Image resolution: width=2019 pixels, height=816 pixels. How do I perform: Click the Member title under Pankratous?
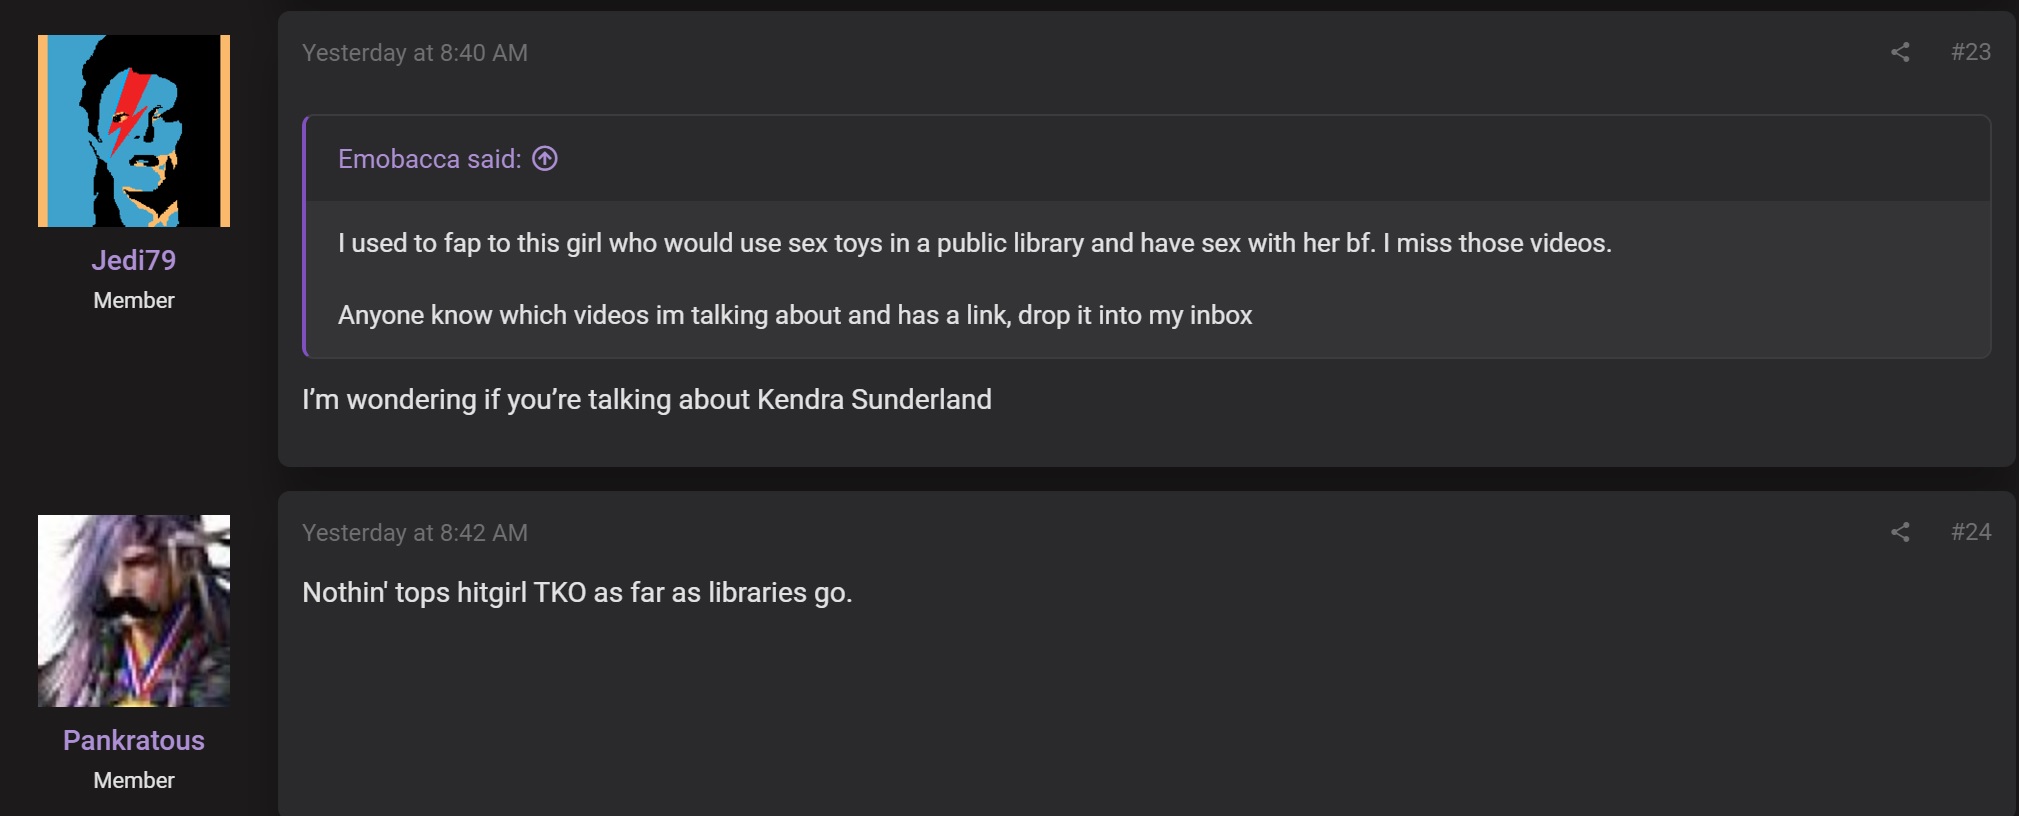134,781
